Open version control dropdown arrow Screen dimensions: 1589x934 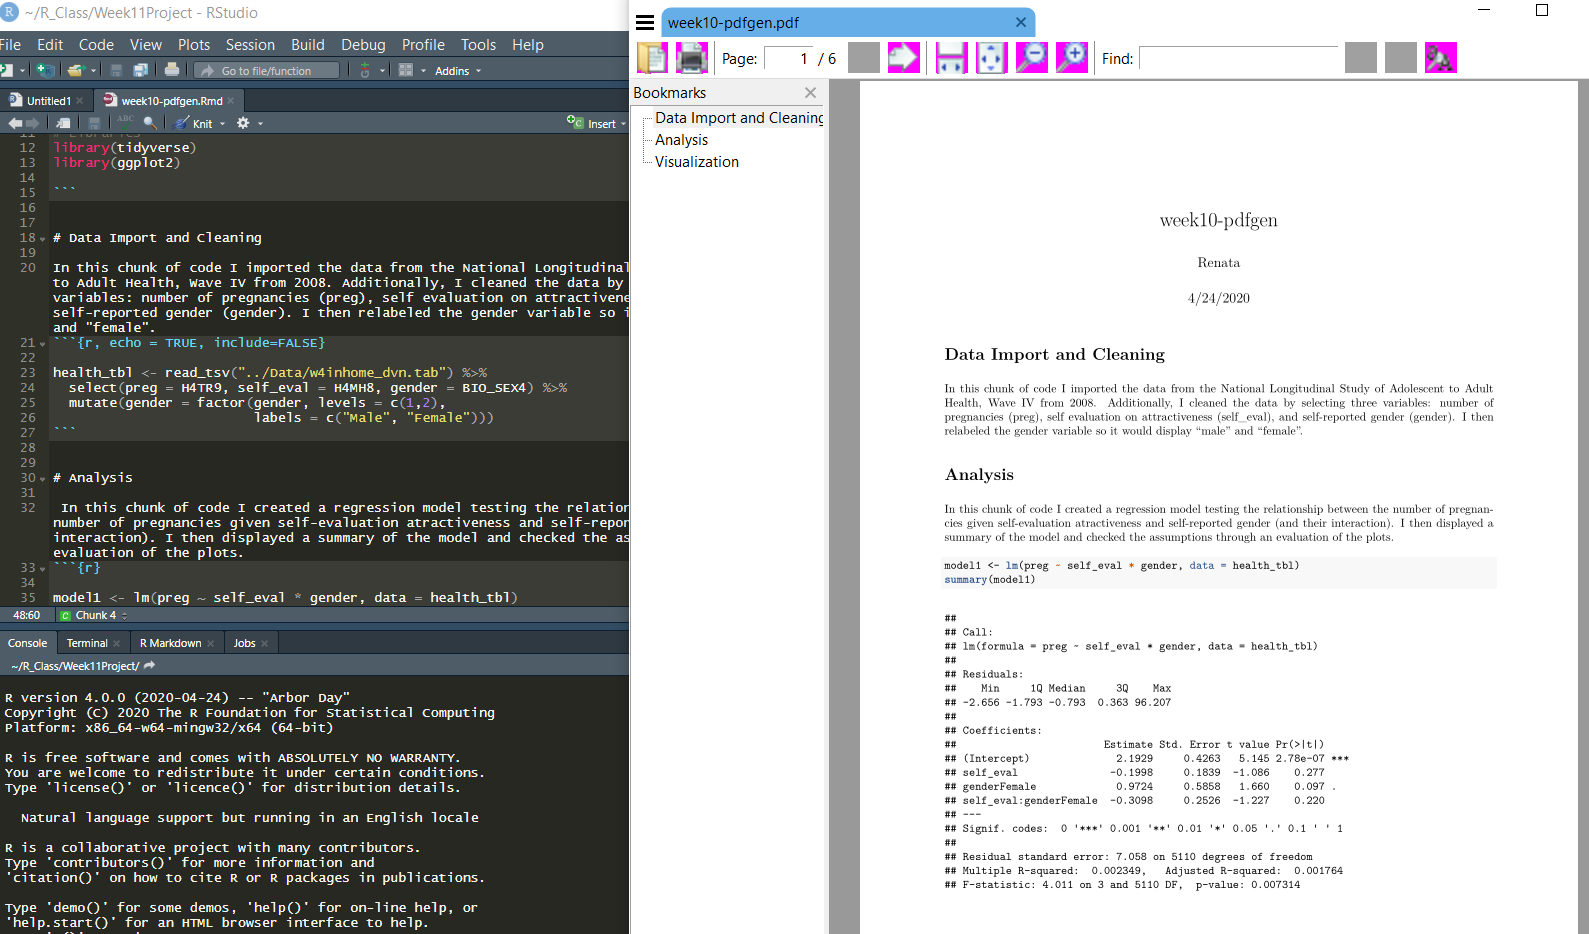point(382,71)
